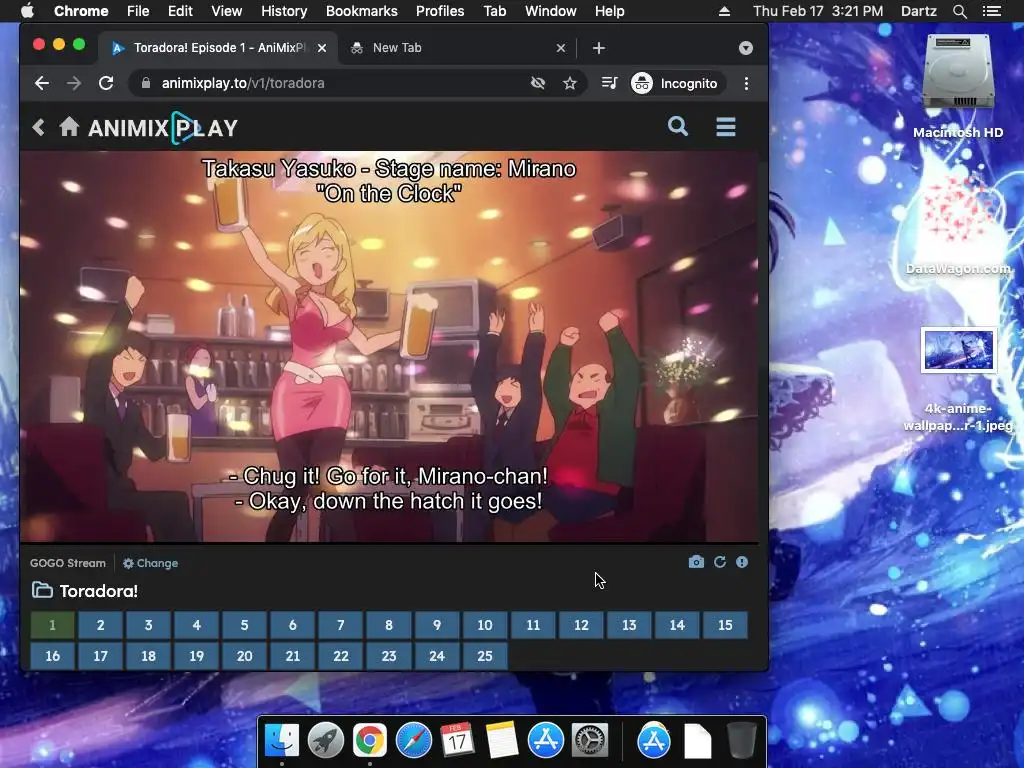This screenshot has height=768, width=1024.
Task: Open a new Chrome tab
Action: pyautogui.click(x=599, y=48)
